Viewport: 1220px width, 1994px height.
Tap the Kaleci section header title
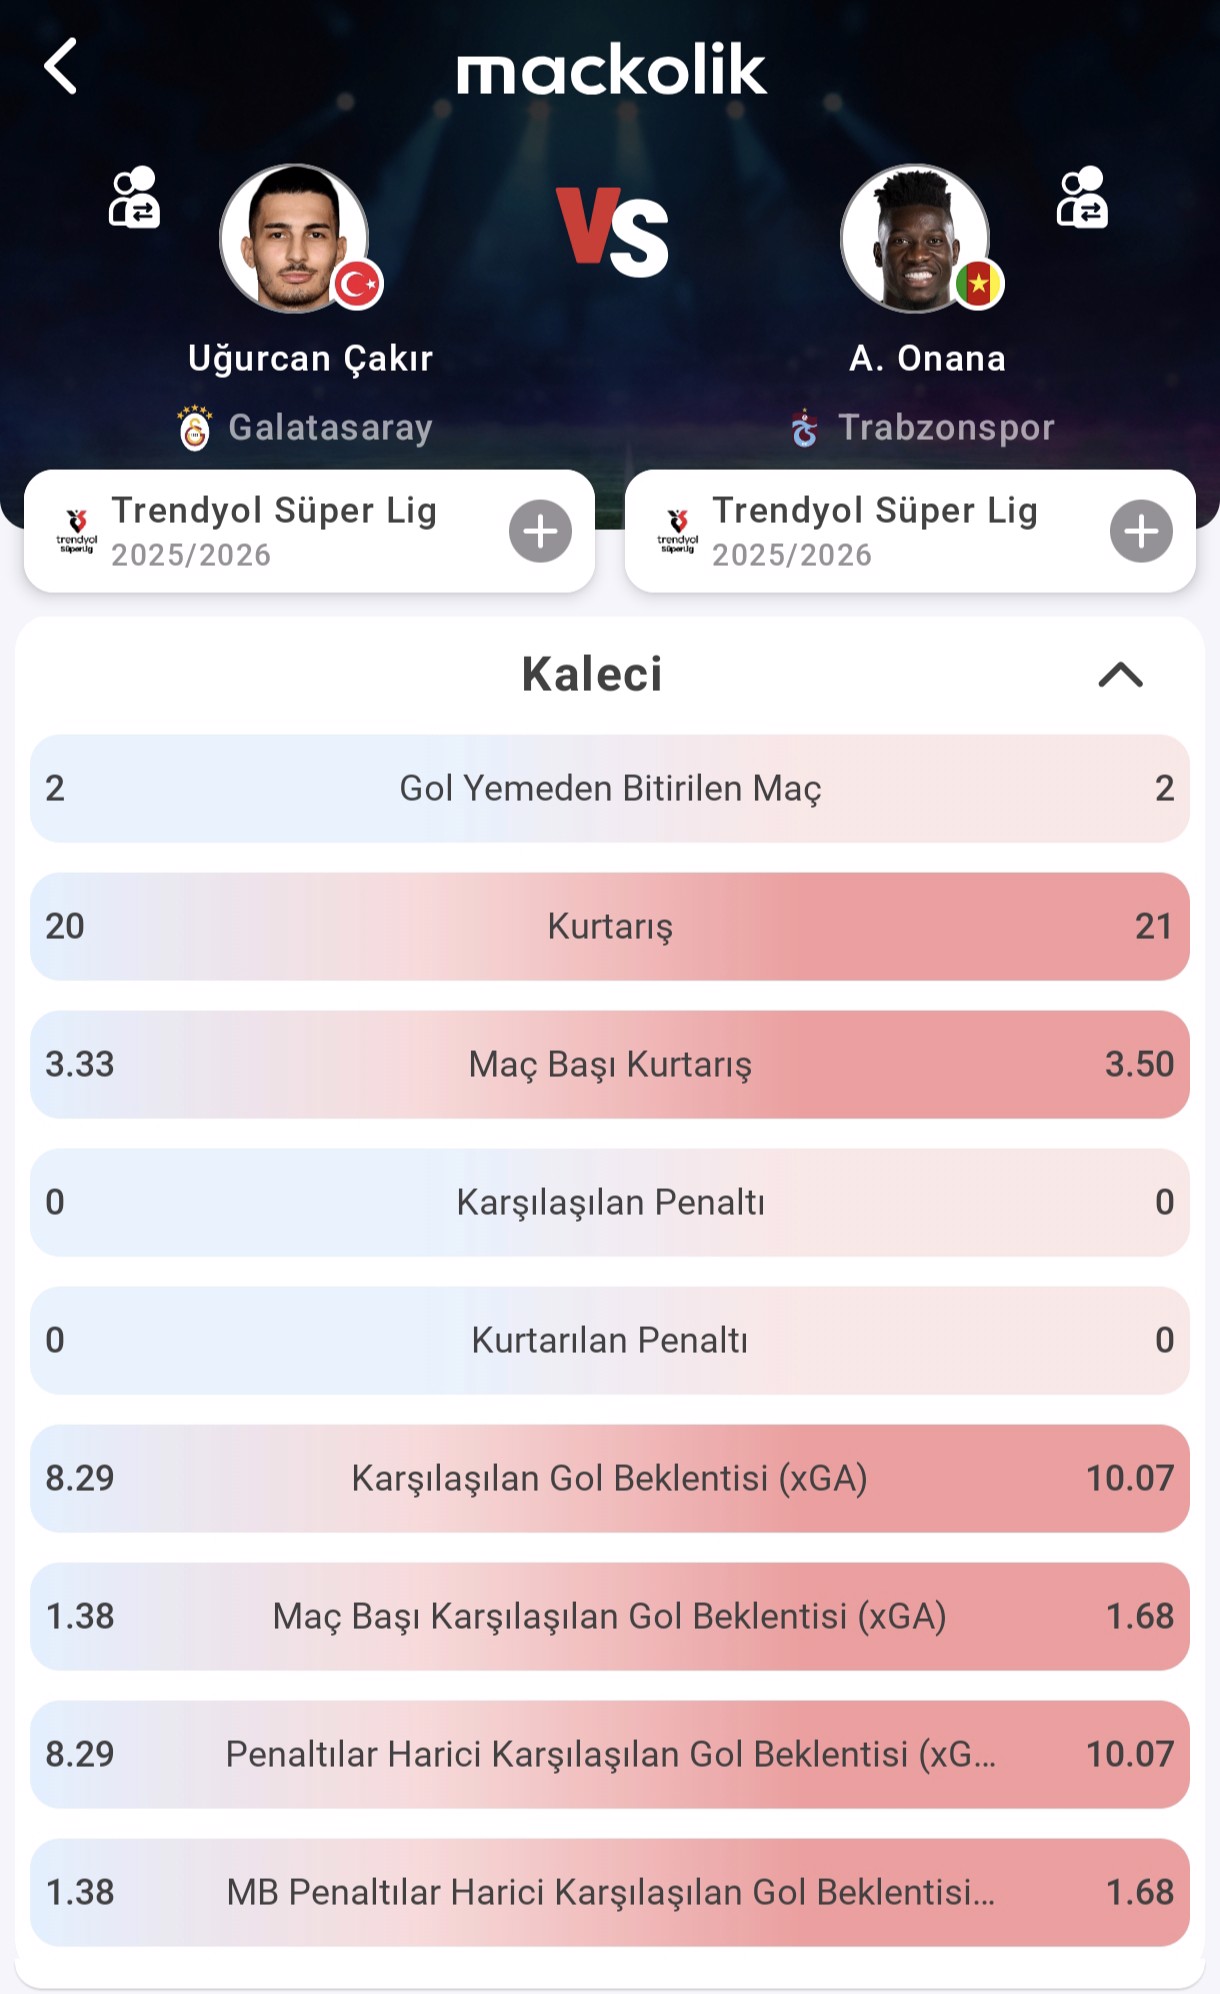point(592,675)
